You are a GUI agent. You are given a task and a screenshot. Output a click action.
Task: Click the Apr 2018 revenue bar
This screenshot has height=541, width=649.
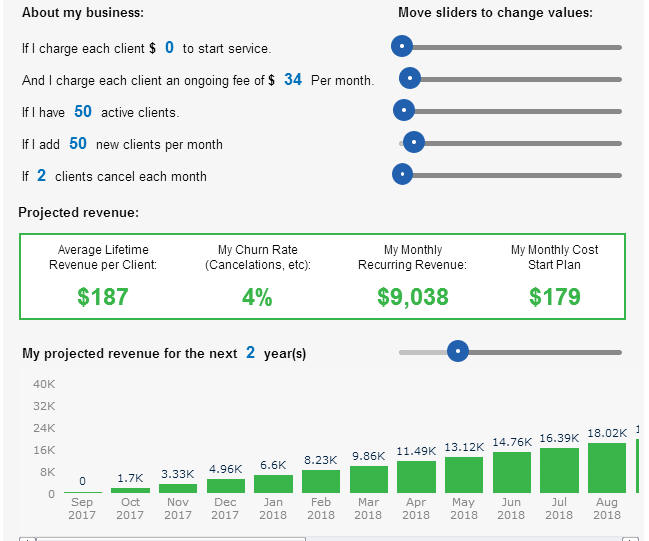[x=416, y=477]
